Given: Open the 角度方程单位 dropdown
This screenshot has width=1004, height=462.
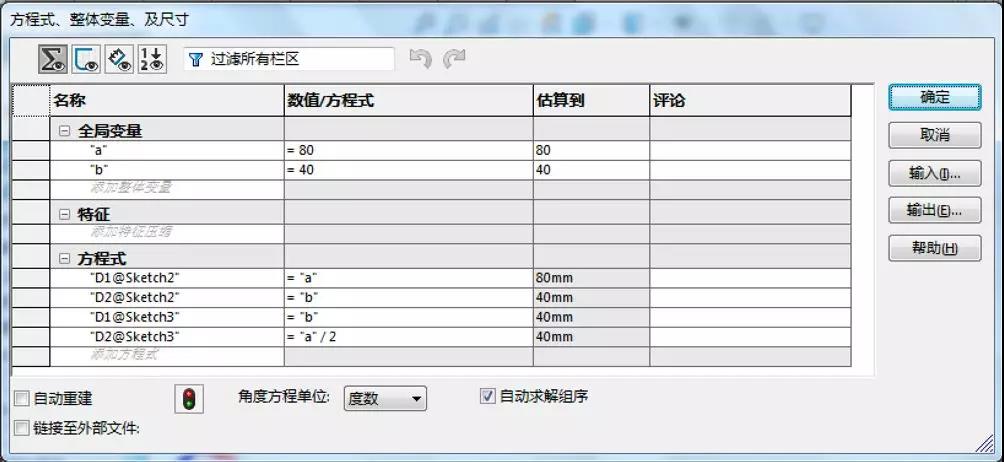Looking at the screenshot, I should [x=385, y=399].
